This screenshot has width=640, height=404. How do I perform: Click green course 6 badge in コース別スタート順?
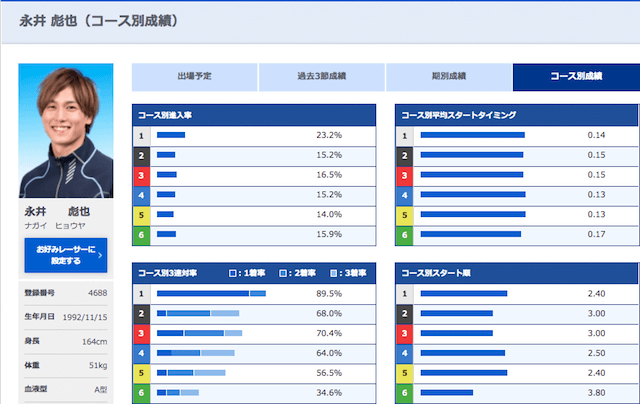pyautogui.click(x=404, y=393)
